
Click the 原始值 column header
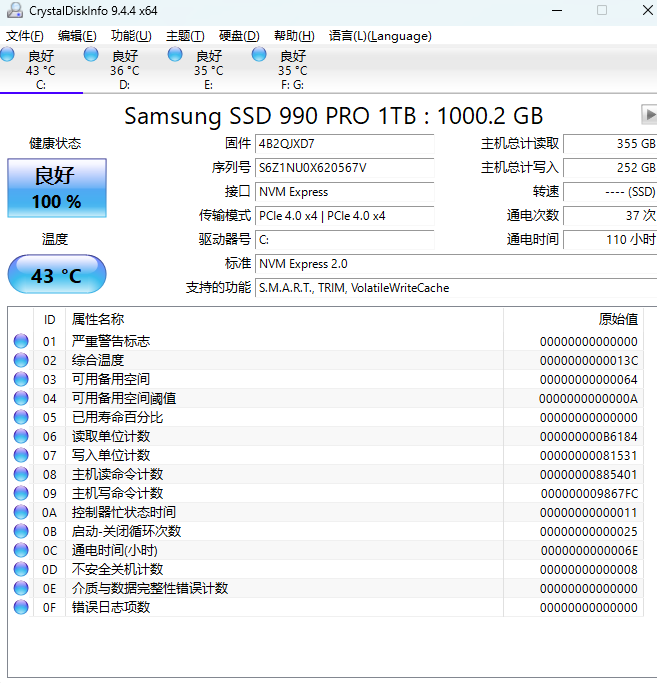tap(573, 320)
